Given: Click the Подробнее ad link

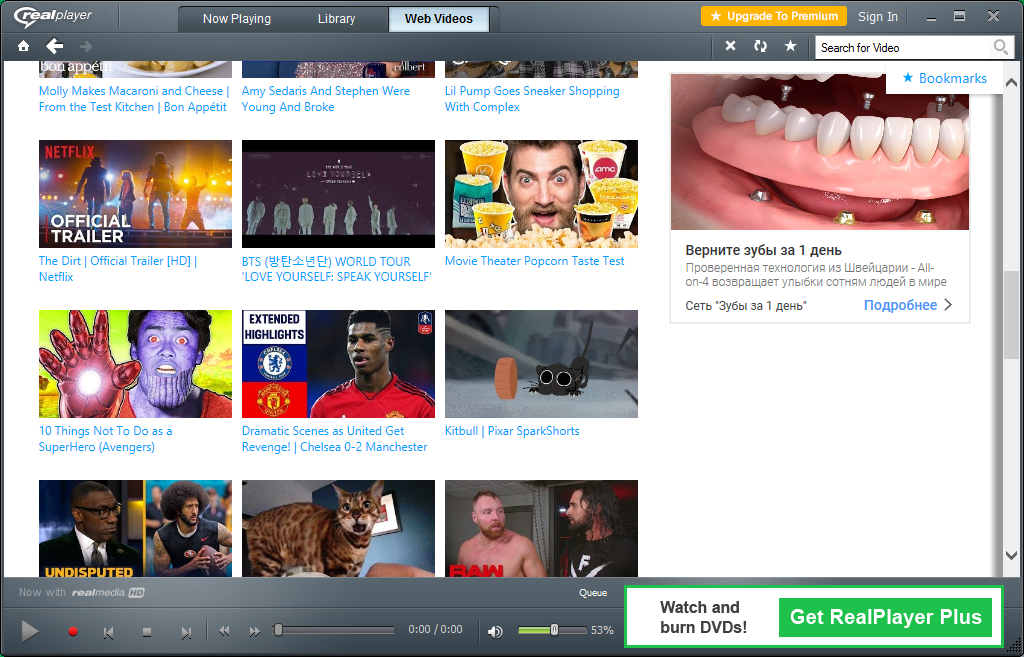Looking at the screenshot, I should tap(908, 305).
